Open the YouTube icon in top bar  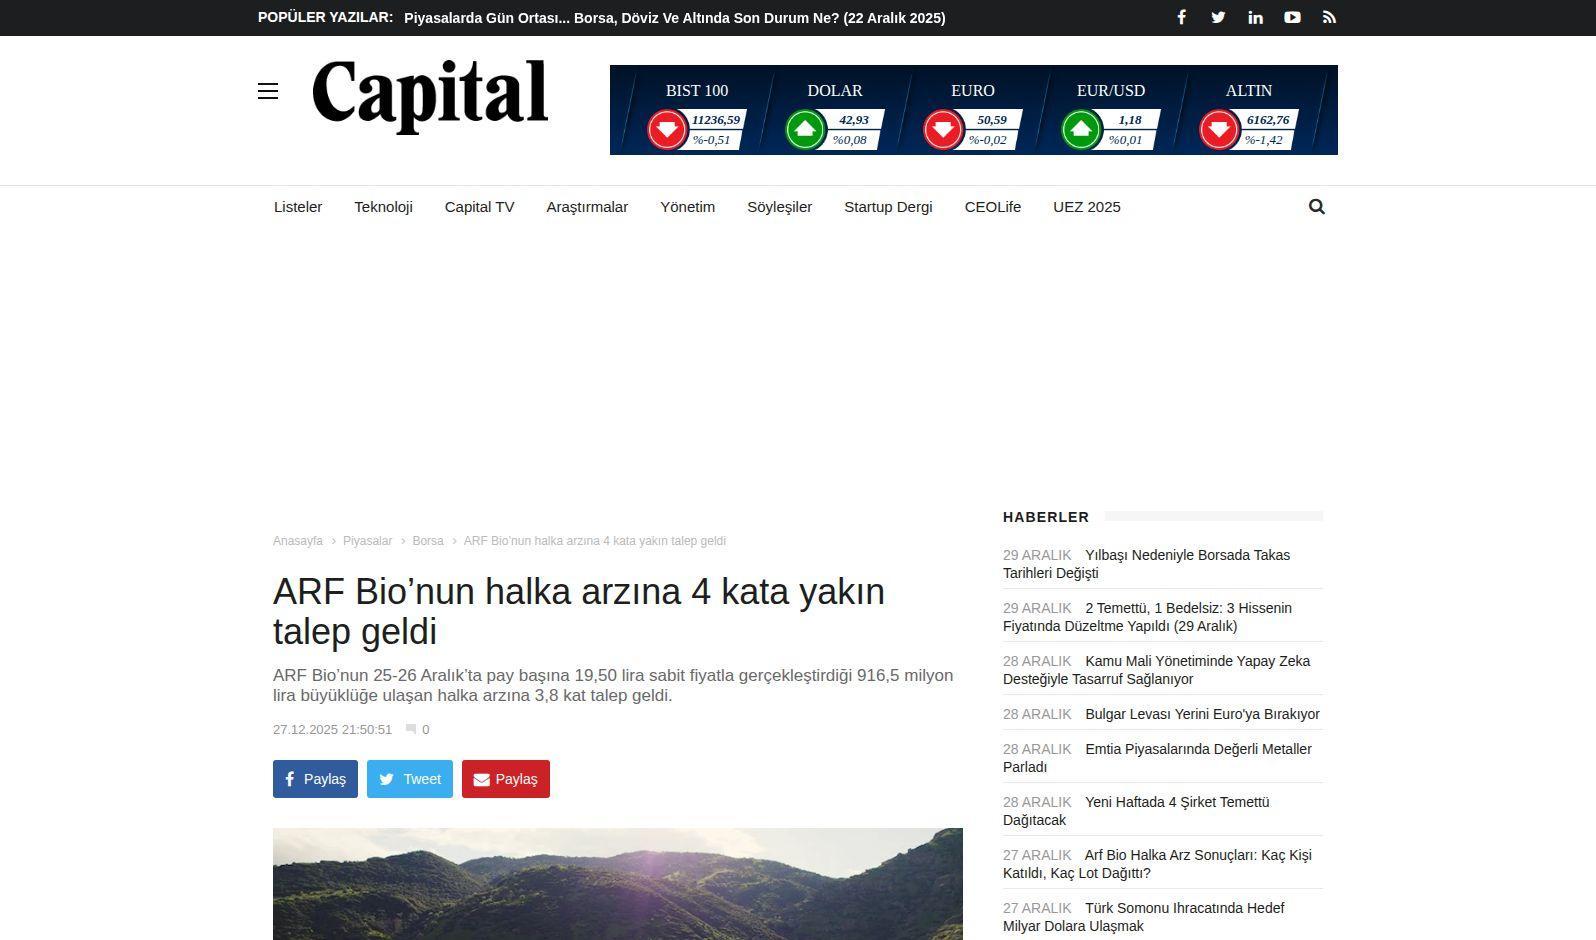(1292, 18)
